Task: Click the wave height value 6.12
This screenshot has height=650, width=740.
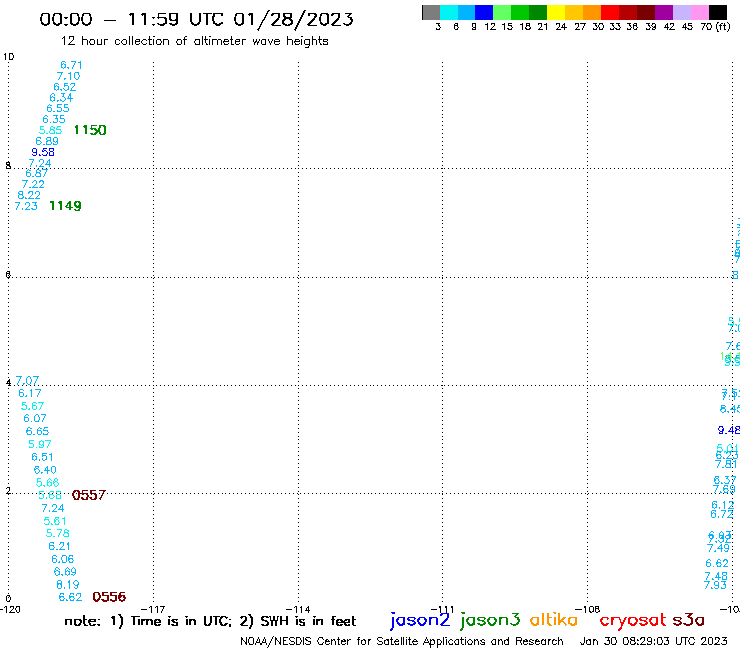Action: tap(723, 505)
